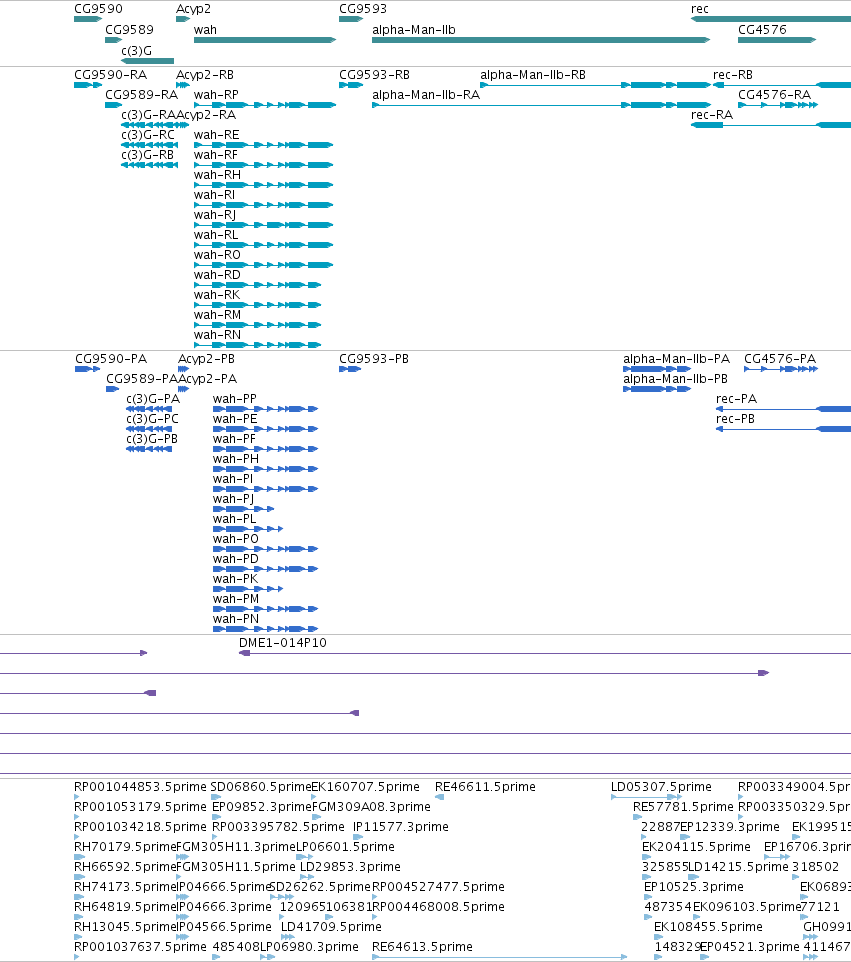The image size is (851, 962).
Task: Click the CG9593 gene label
Action: click(x=363, y=9)
